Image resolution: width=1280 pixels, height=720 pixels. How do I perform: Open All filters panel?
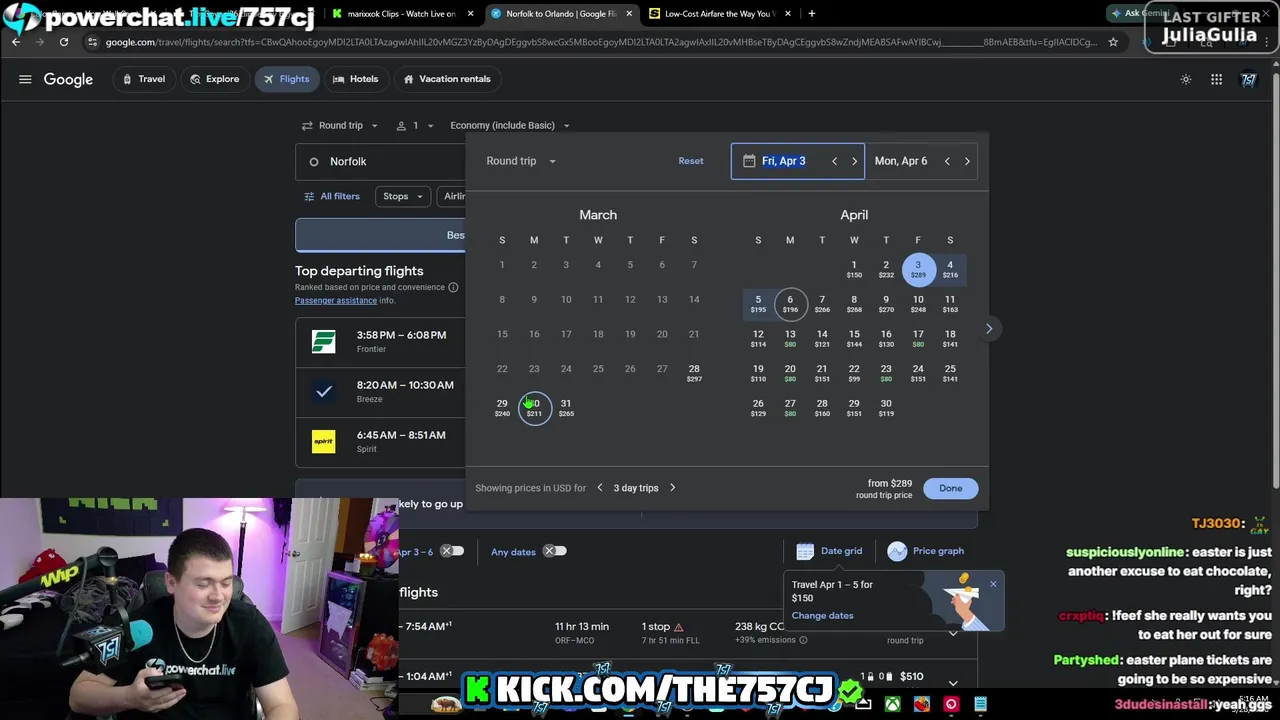(332, 196)
